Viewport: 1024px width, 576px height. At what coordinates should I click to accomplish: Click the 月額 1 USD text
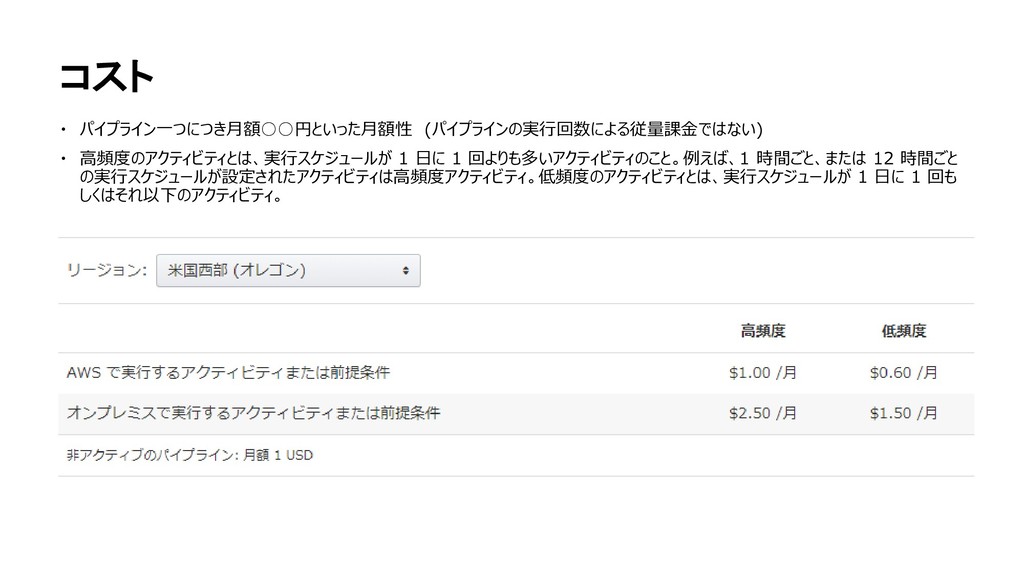point(278,455)
